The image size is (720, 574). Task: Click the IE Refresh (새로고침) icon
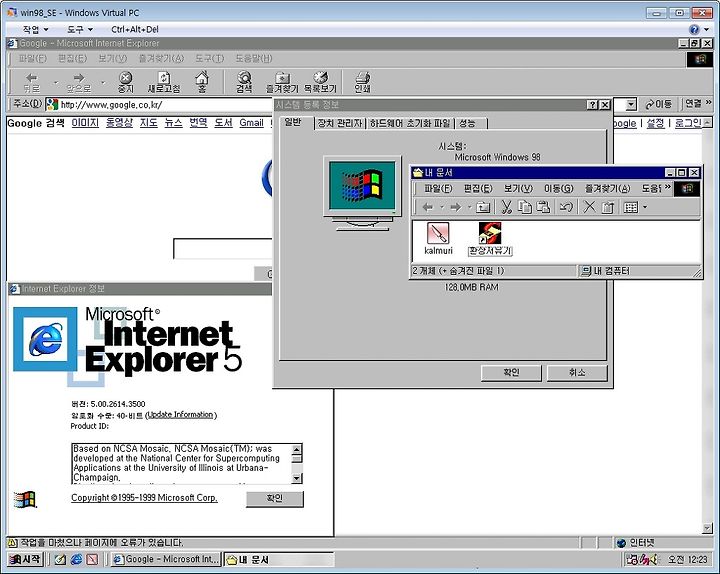coord(164,82)
